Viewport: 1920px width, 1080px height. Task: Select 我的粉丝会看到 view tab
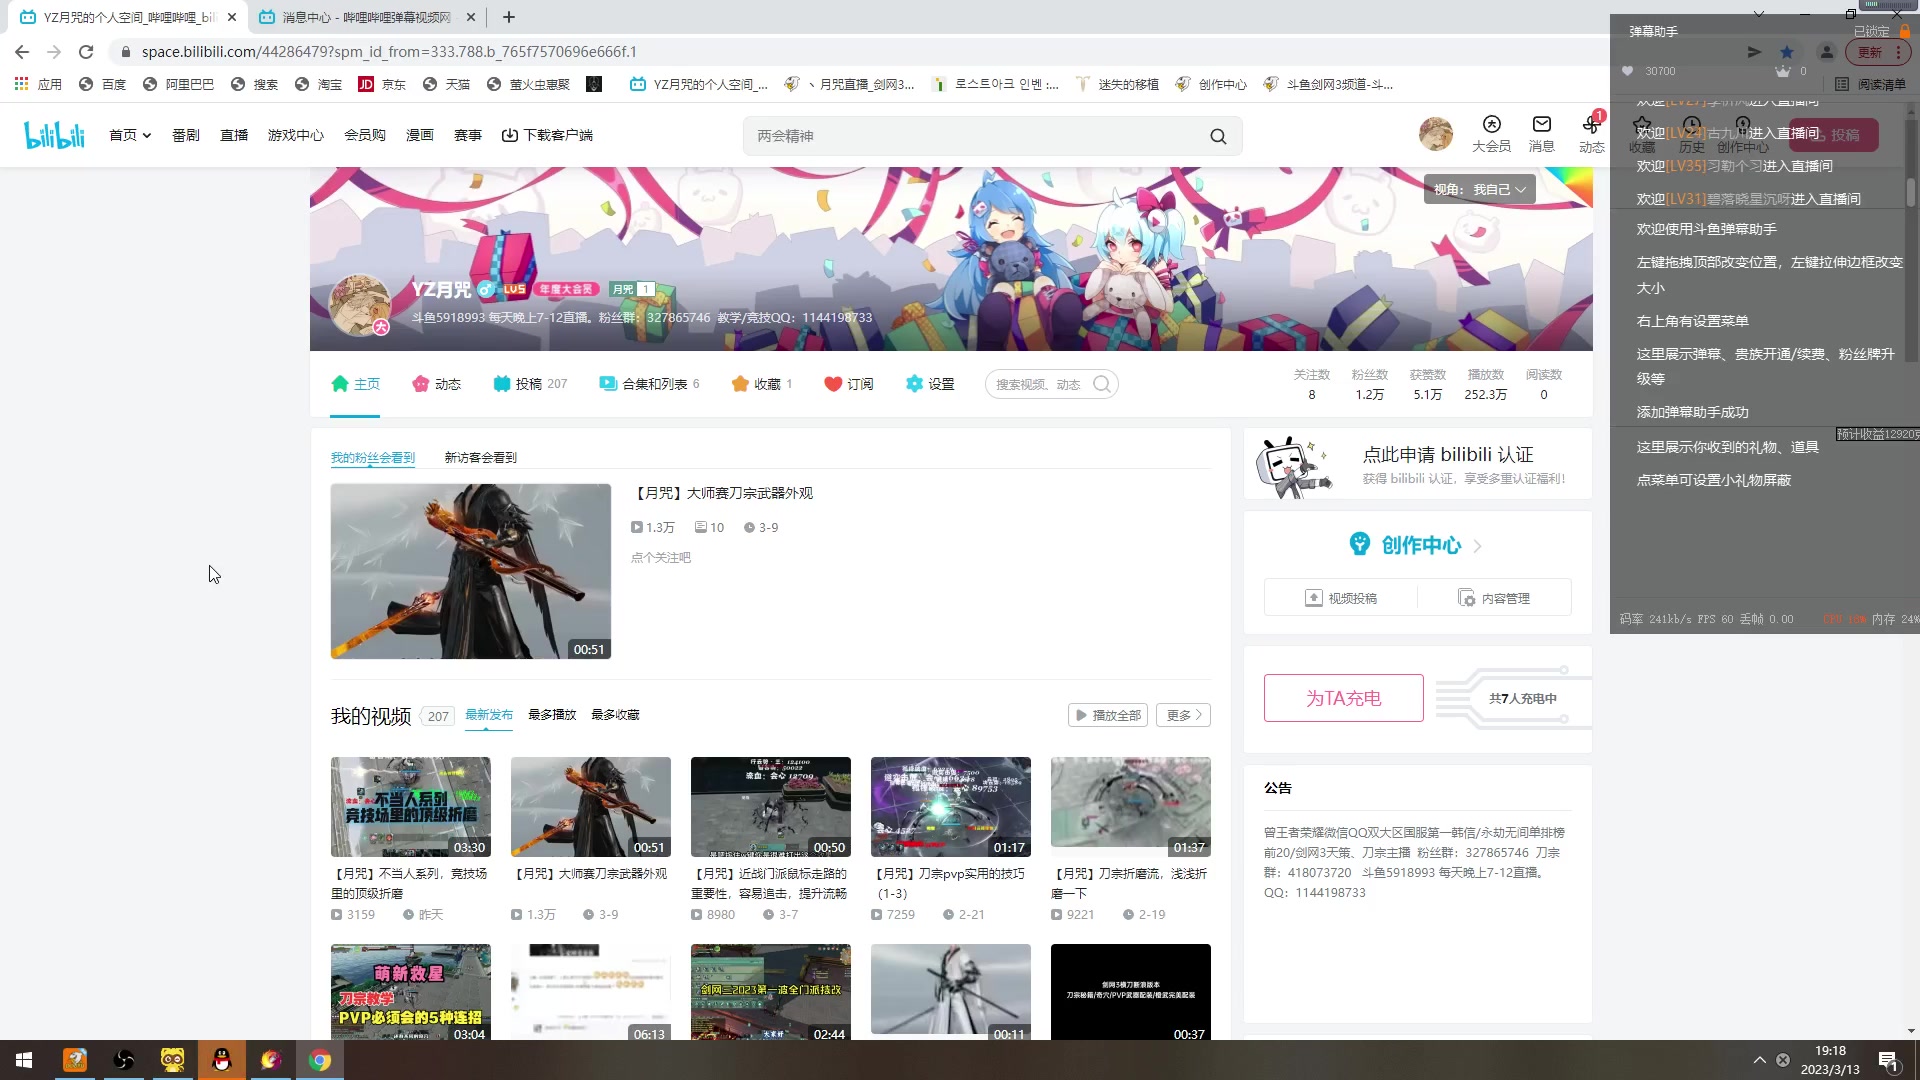[x=372, y=457]
